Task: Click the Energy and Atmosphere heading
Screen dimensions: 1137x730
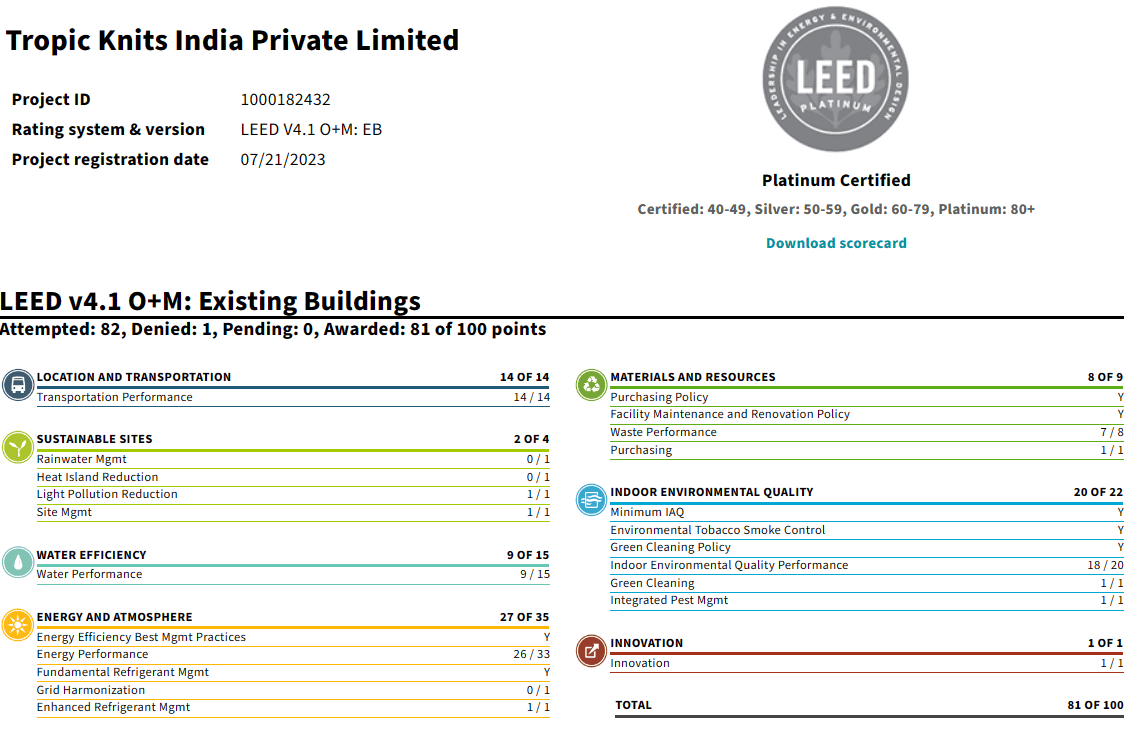Action: click(x=114, y=617)
